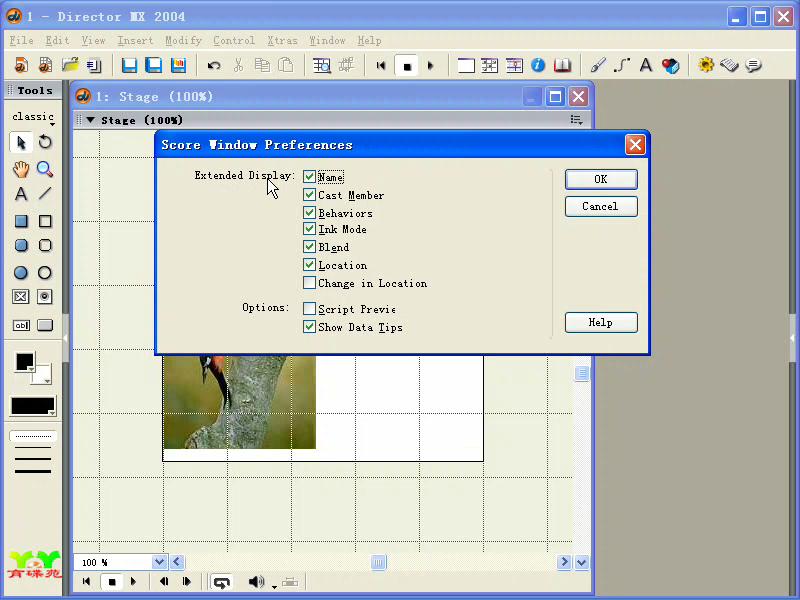The image size is (800, 600).
Task: Click Step Forward on Stage controls
Action: tap(186, 582)
